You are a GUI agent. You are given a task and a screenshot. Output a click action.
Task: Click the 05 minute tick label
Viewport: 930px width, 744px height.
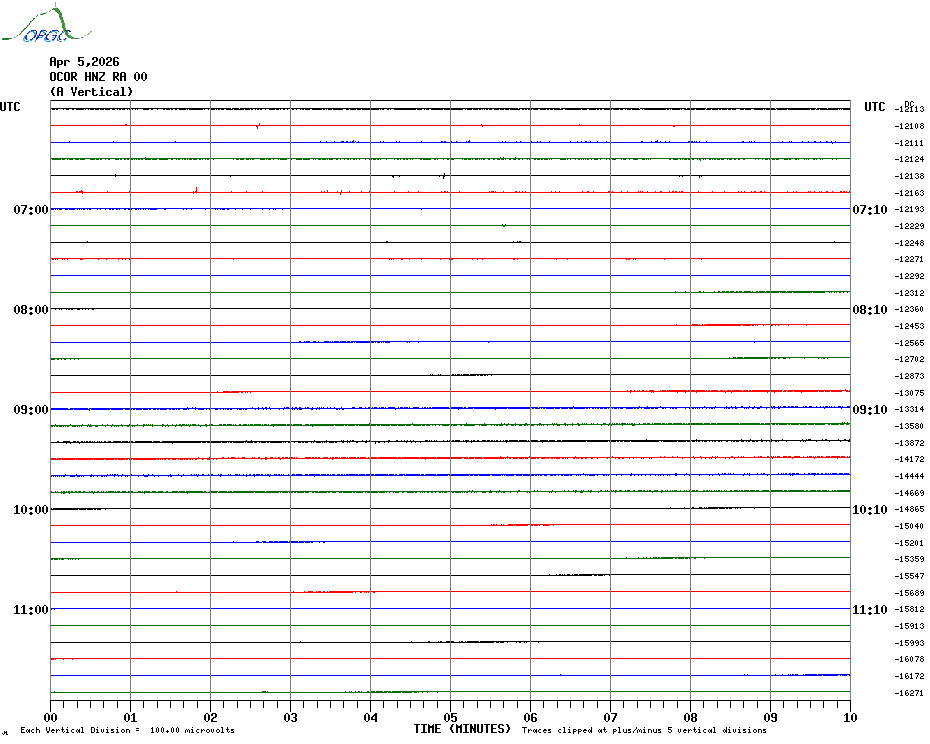point(450,717)
